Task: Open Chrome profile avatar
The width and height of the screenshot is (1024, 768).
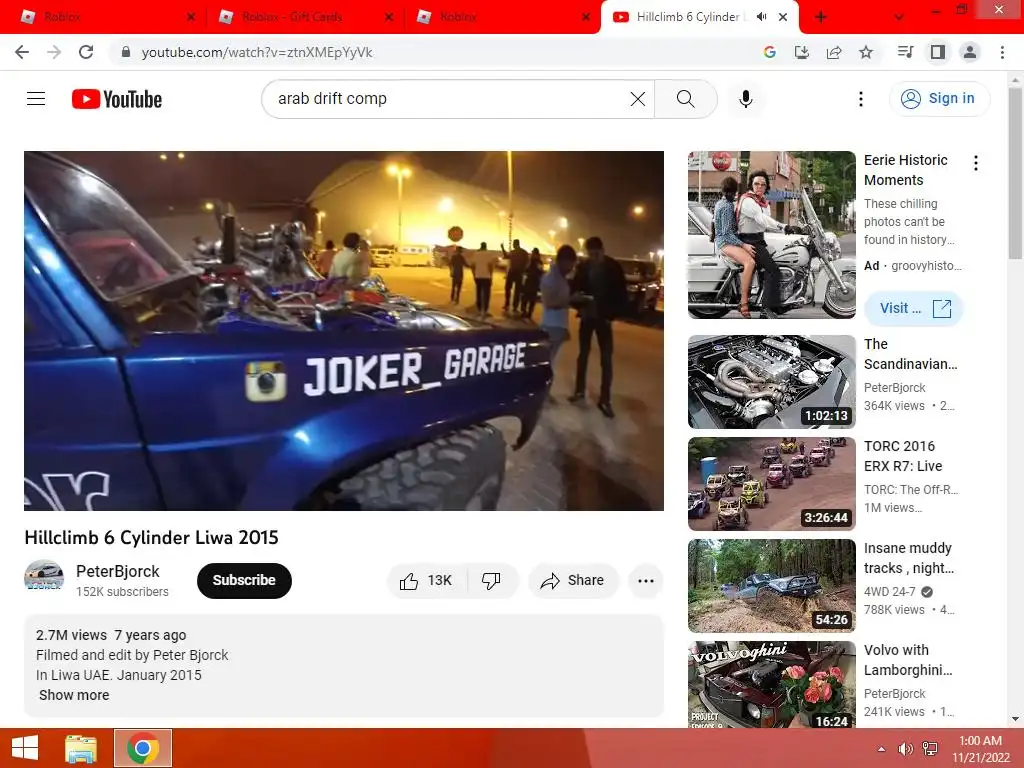Action: coord(969,52)
